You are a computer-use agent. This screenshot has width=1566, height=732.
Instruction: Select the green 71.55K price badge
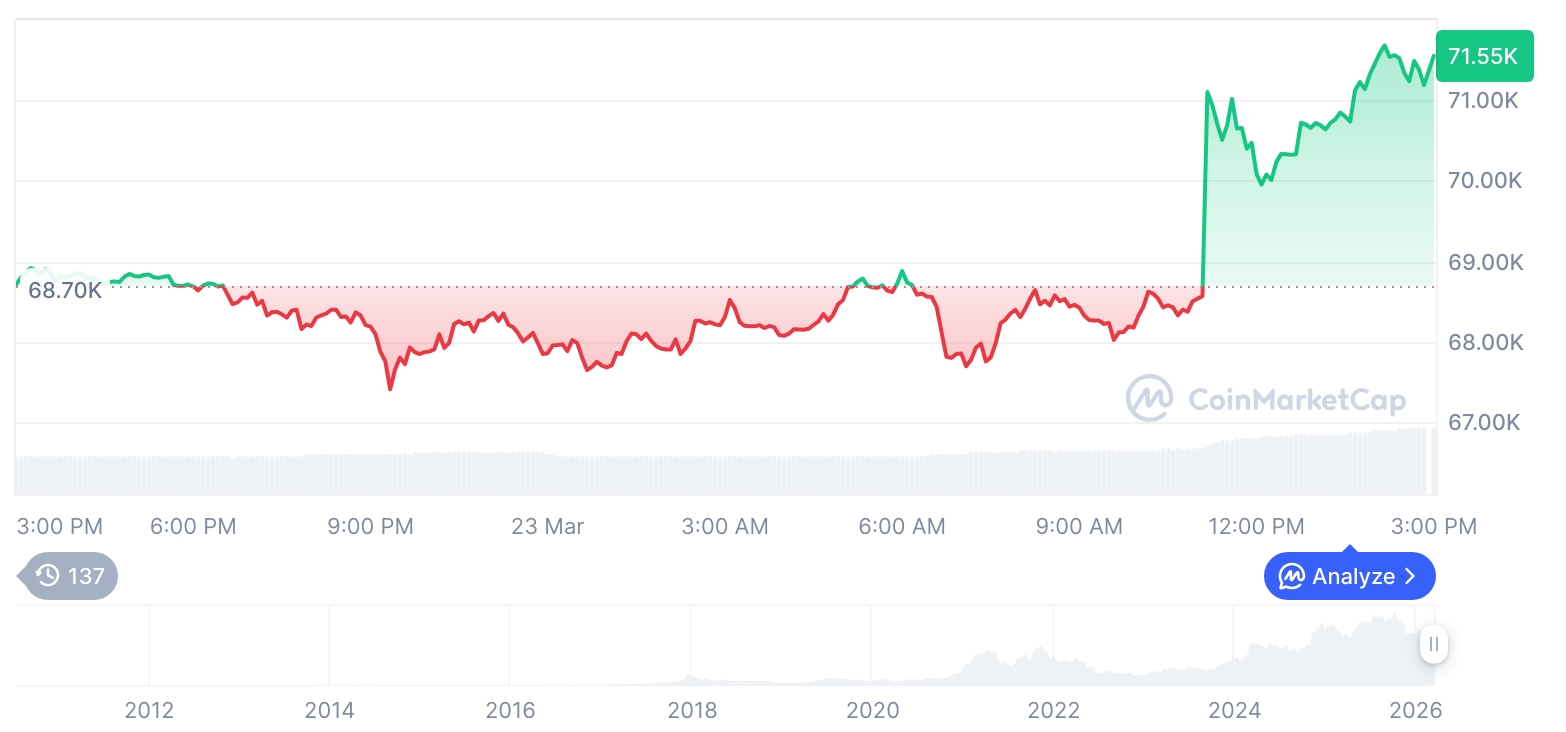[x=1484, y=56]
